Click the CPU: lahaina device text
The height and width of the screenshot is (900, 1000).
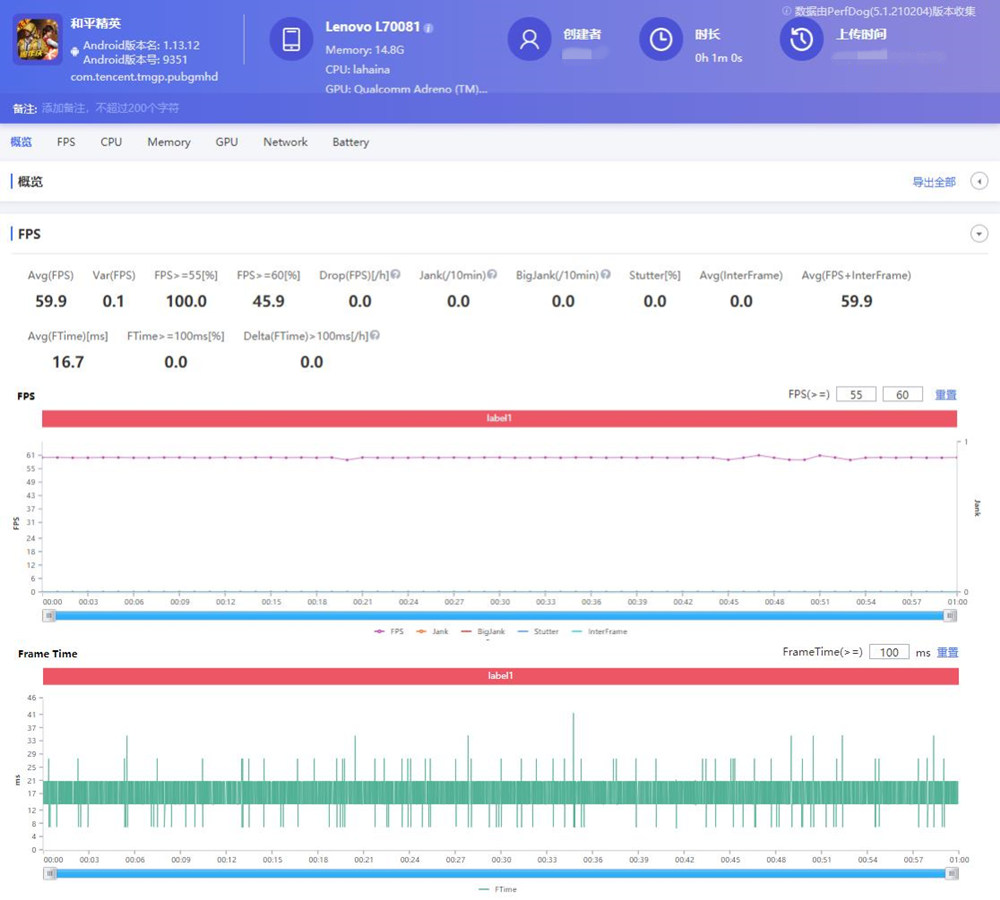coord(358,69)
